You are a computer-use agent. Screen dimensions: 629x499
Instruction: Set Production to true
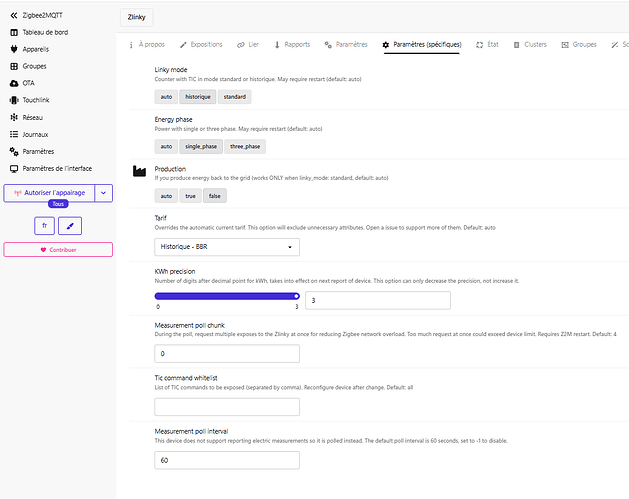click(x=191, y=196)
